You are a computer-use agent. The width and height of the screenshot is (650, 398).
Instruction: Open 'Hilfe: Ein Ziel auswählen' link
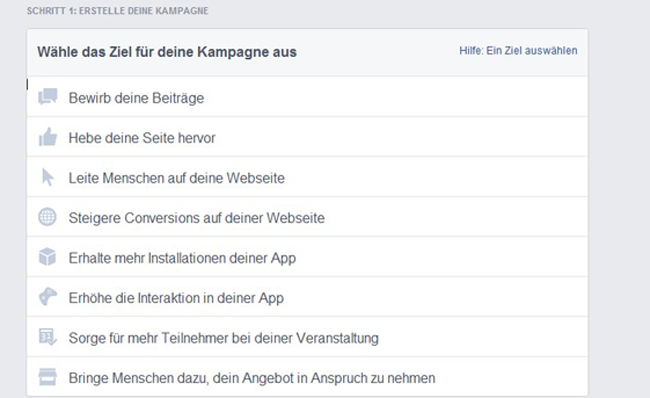tap(518, 51)
